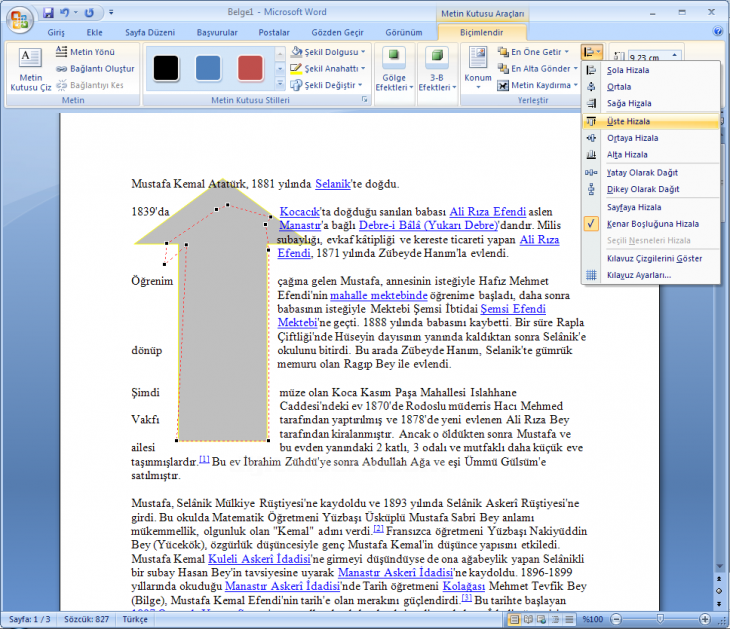Open 3-B Efektleri menu
The width and height of the screenshot is (730, 629).
coord(437,69)
